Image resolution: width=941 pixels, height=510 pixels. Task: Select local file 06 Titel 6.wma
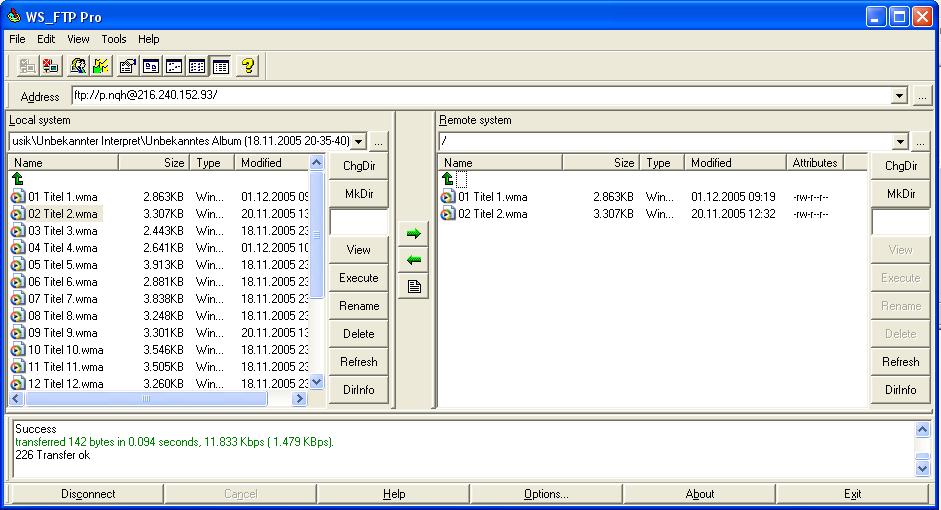tap(62, 282)
